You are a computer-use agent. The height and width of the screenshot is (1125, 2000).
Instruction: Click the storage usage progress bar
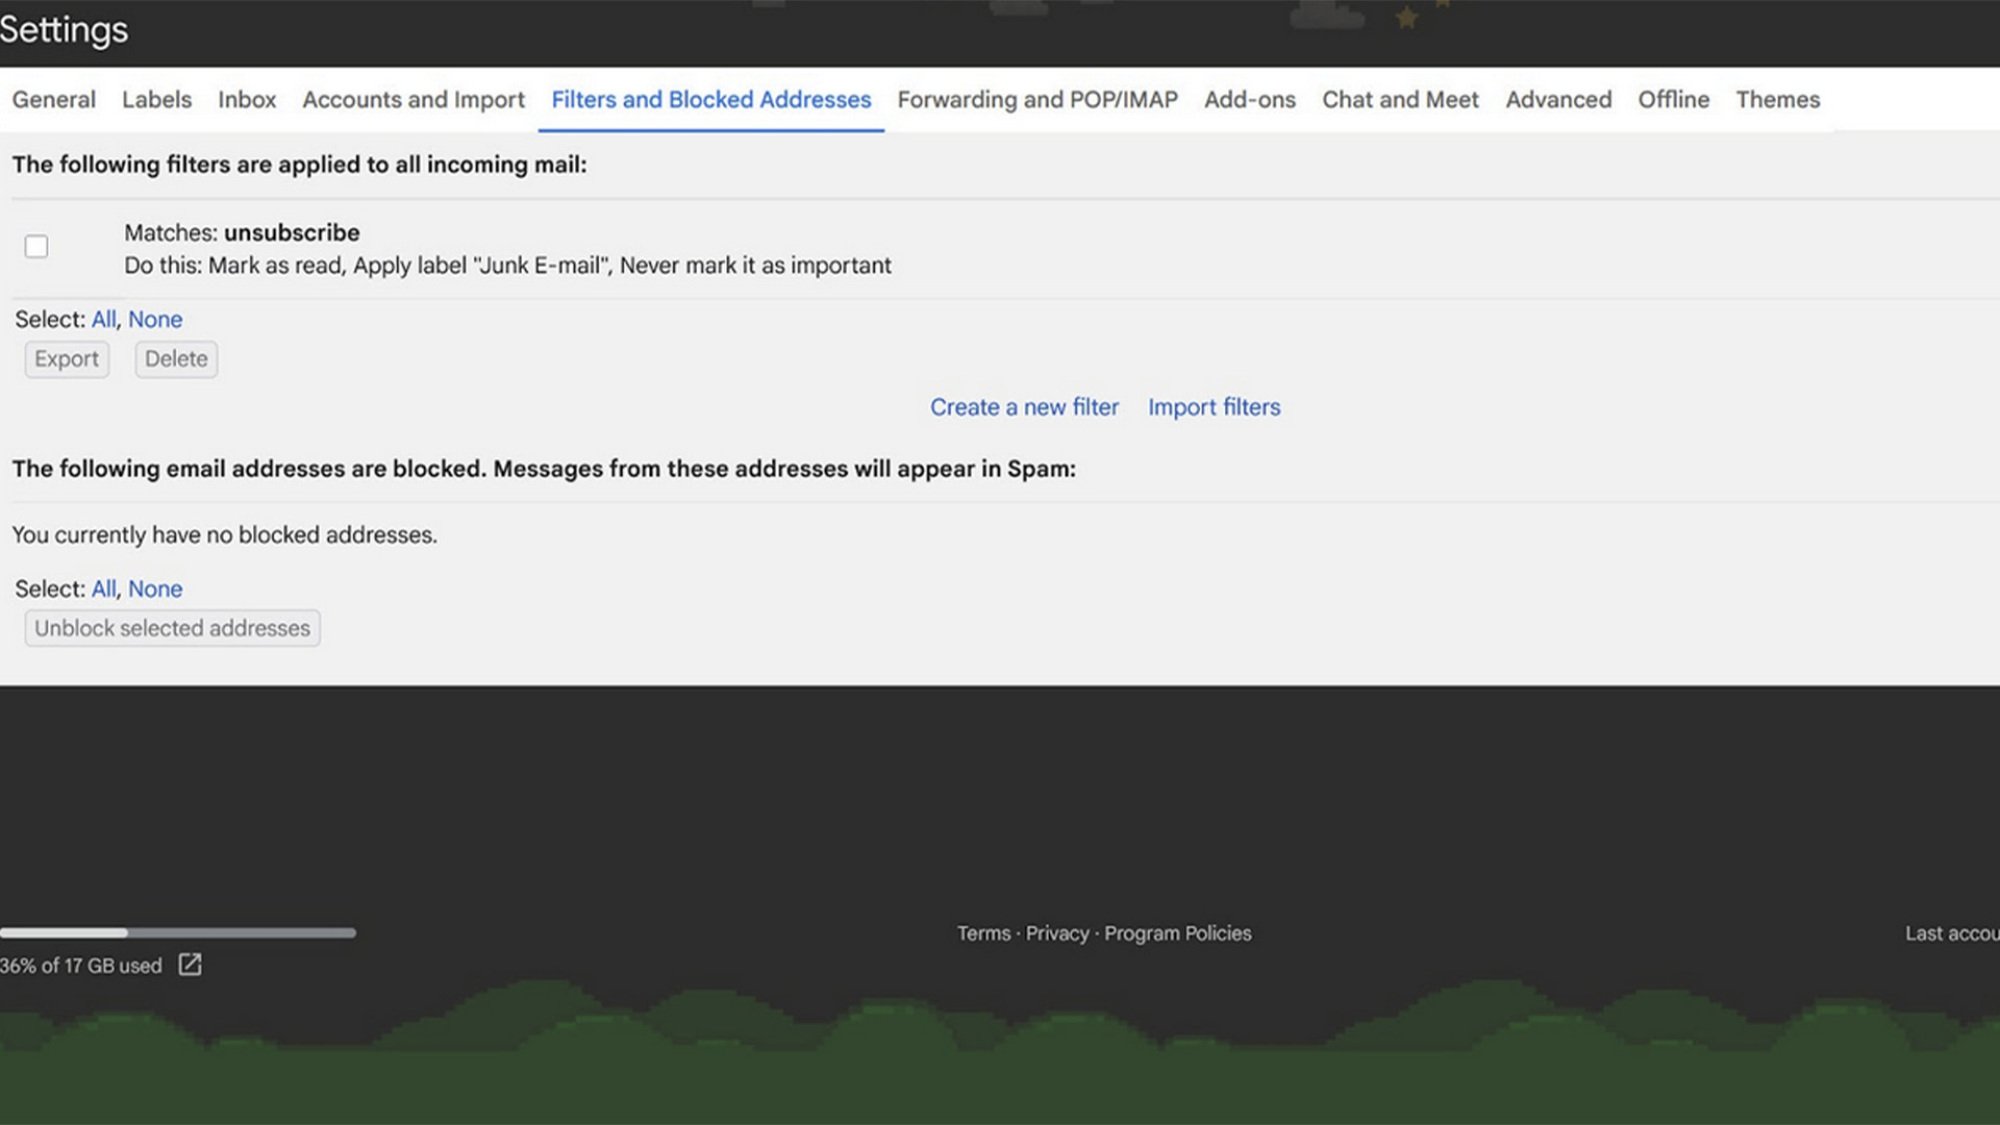180,932
